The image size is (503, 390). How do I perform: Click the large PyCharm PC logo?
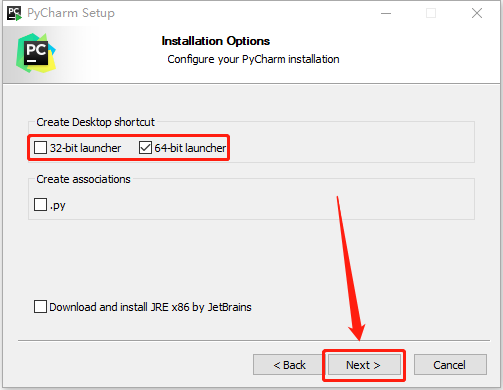tap(36, 53)
